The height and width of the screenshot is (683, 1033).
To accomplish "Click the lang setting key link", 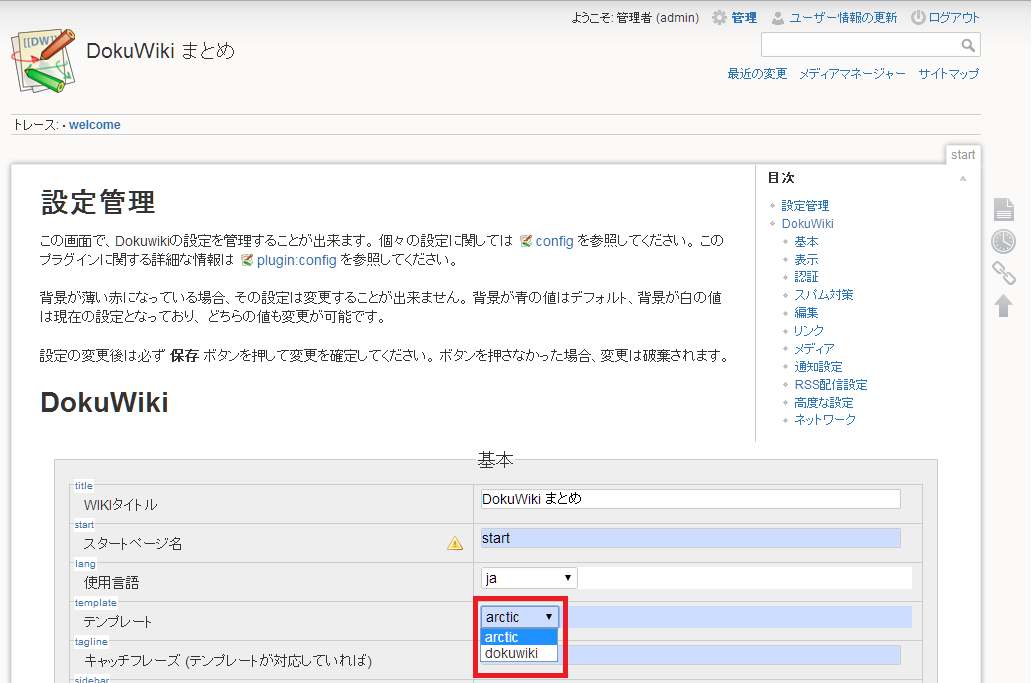I will pyautogui.click(x=85, y=564).
